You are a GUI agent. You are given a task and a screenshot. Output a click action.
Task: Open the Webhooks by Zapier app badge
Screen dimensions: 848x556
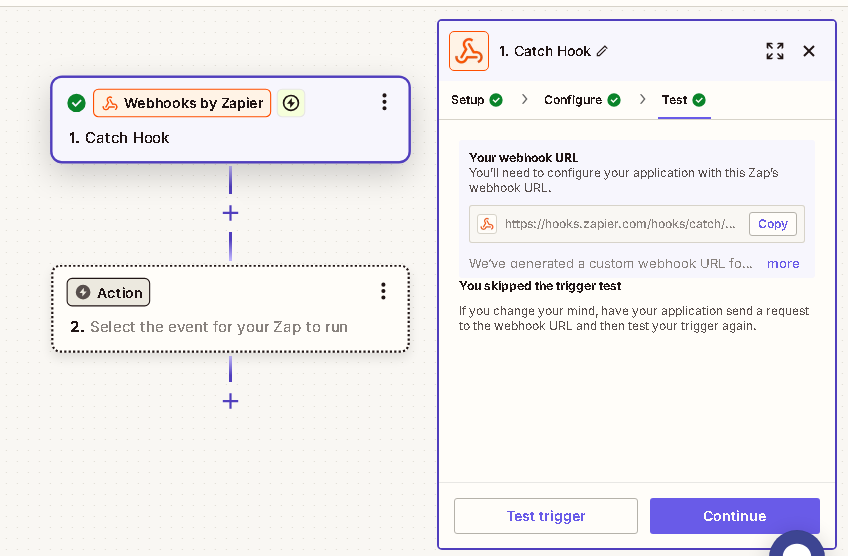click(182, 103)
